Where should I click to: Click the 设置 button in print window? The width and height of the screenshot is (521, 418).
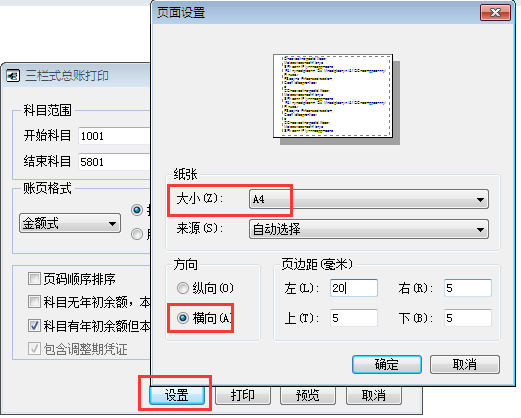coord(177,395)
